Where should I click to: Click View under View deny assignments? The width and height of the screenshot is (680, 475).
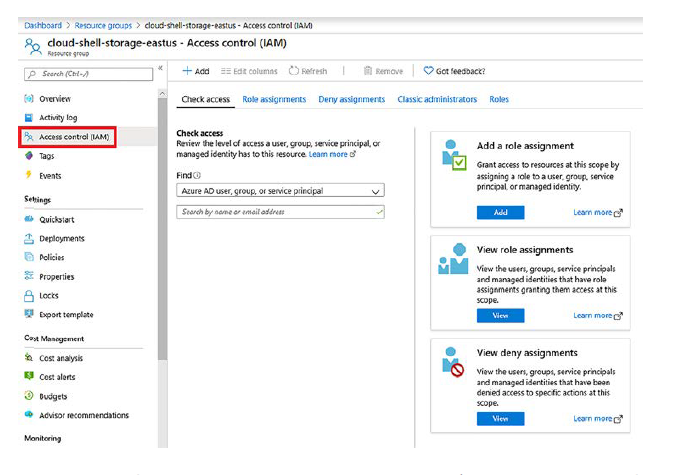(x=500, y=418)
